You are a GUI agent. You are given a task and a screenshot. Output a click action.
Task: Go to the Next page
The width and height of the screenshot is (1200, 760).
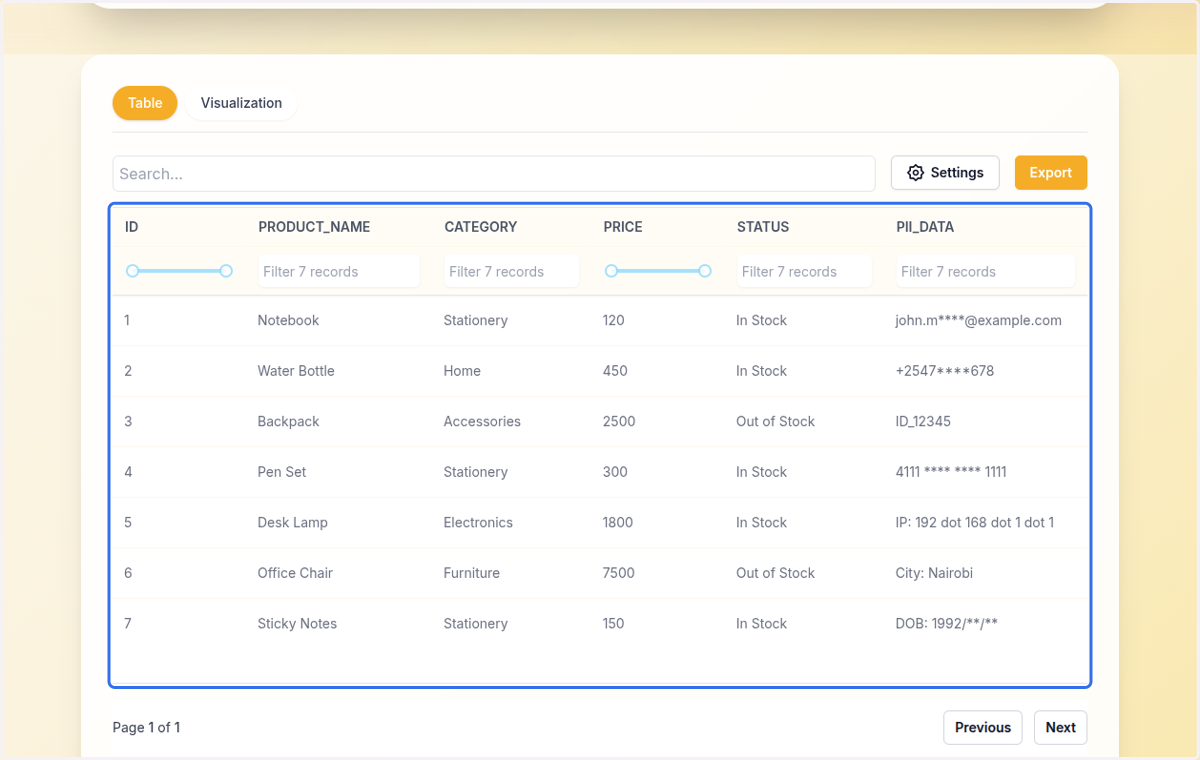point(1060,727)
